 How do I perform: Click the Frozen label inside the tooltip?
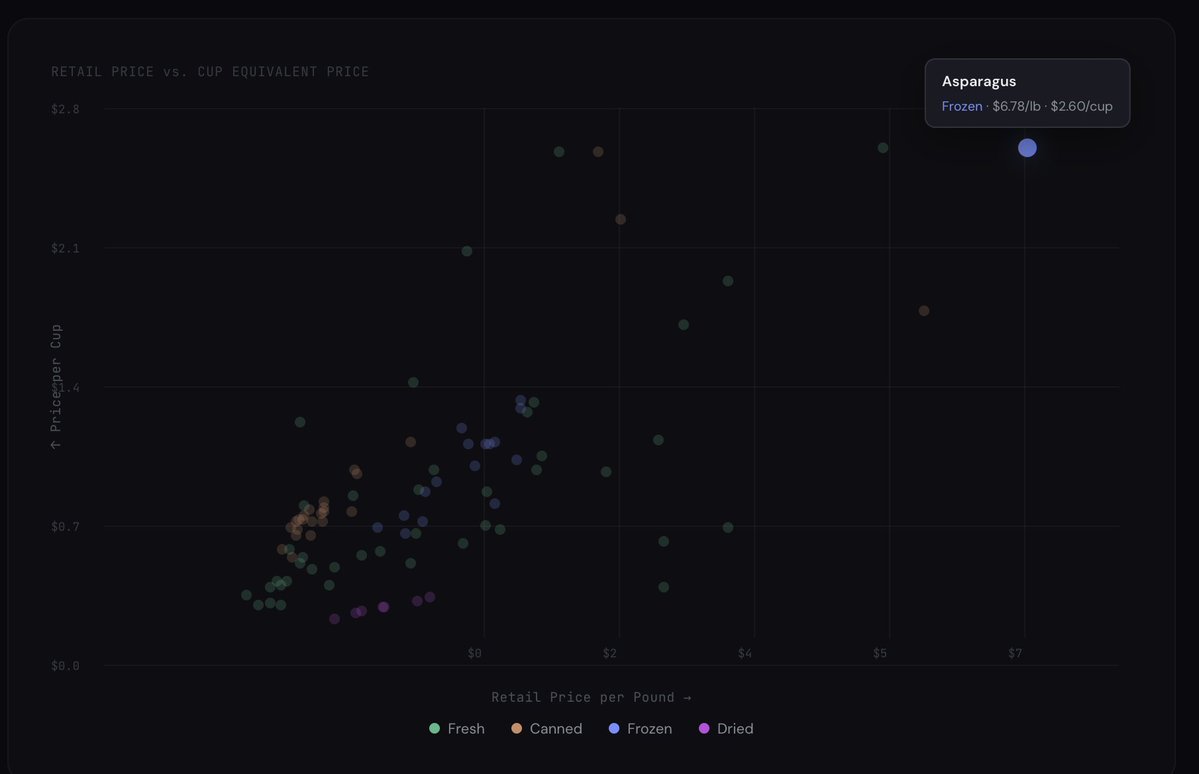point(962,106)
